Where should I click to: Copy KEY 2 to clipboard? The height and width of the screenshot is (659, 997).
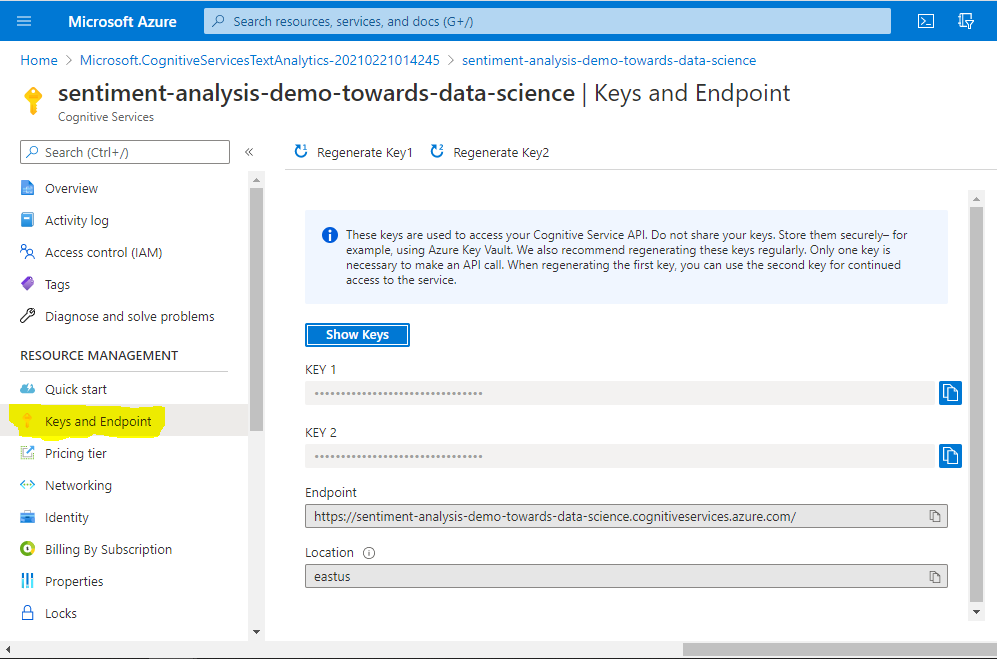click(x=949, y=456)
